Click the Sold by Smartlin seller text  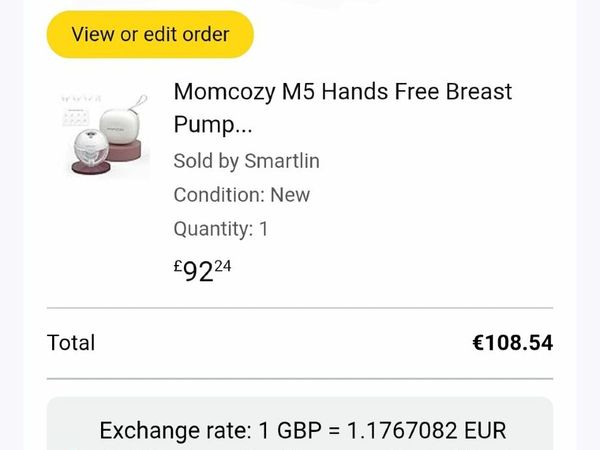click(246, 161)
